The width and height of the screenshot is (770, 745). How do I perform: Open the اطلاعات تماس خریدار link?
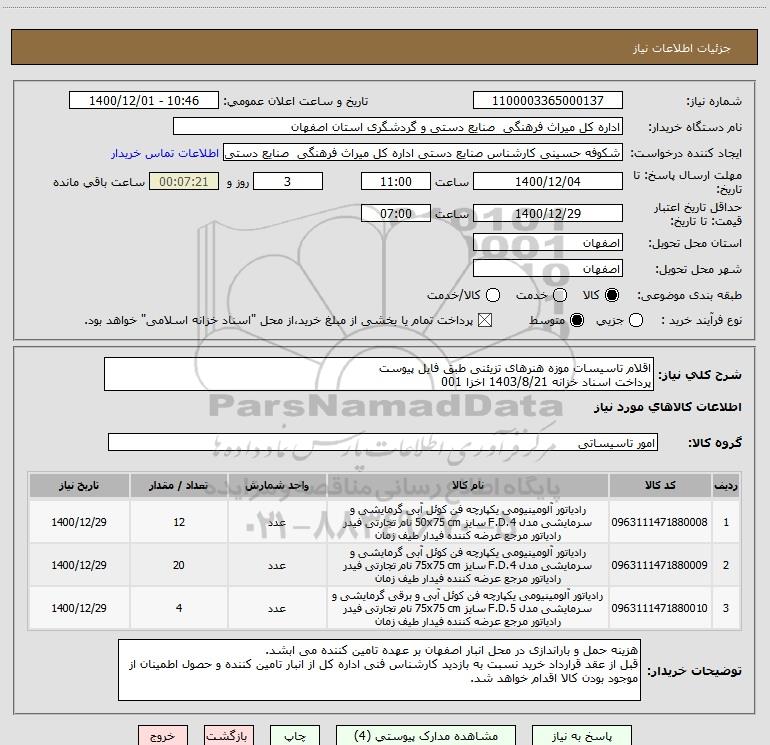pyautogui.click(x=165, y=153)
